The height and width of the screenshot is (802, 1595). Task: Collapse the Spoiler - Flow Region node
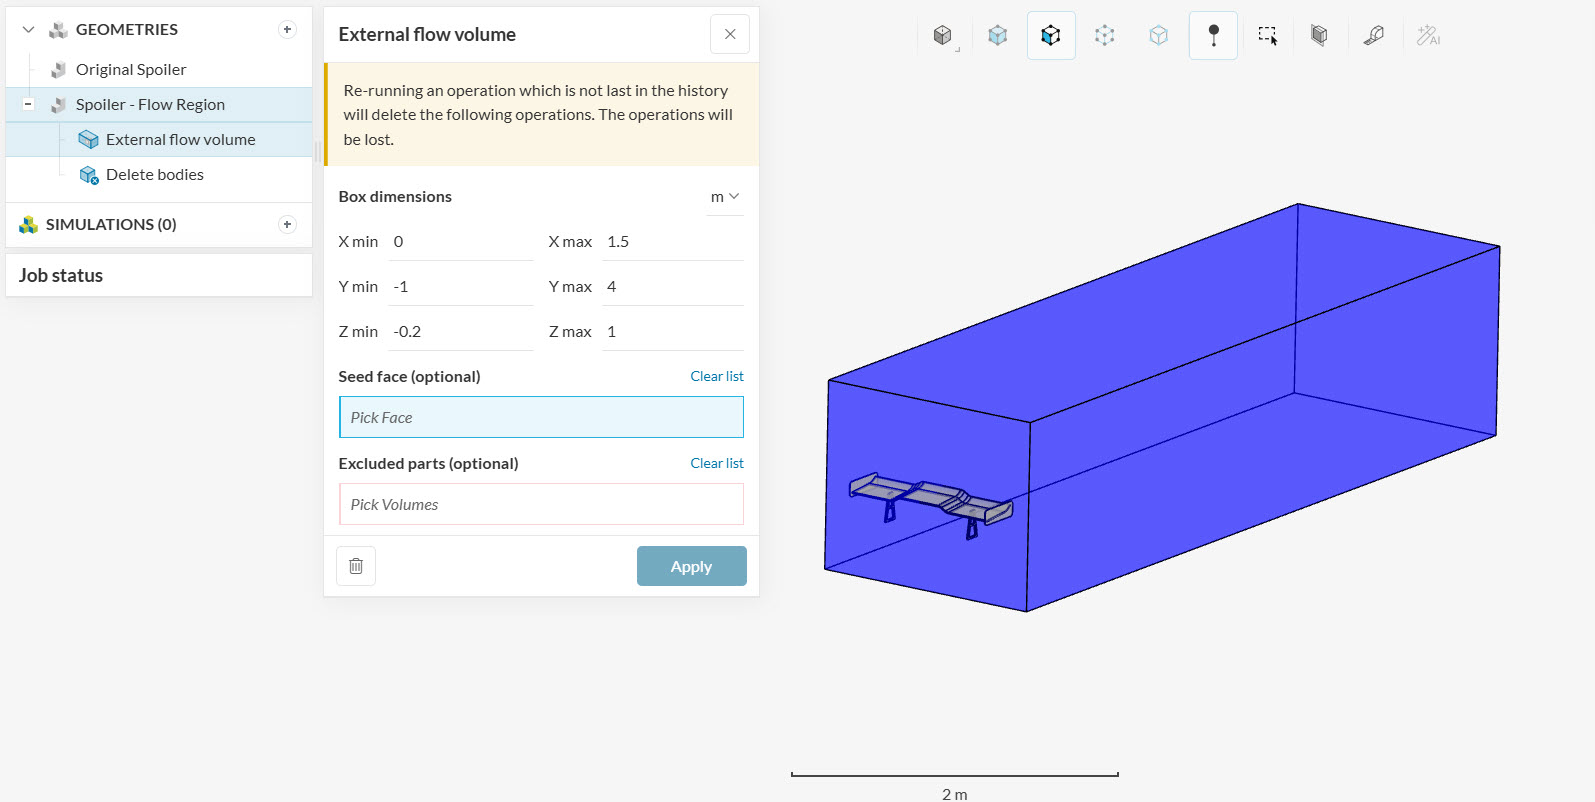[28, 105]
